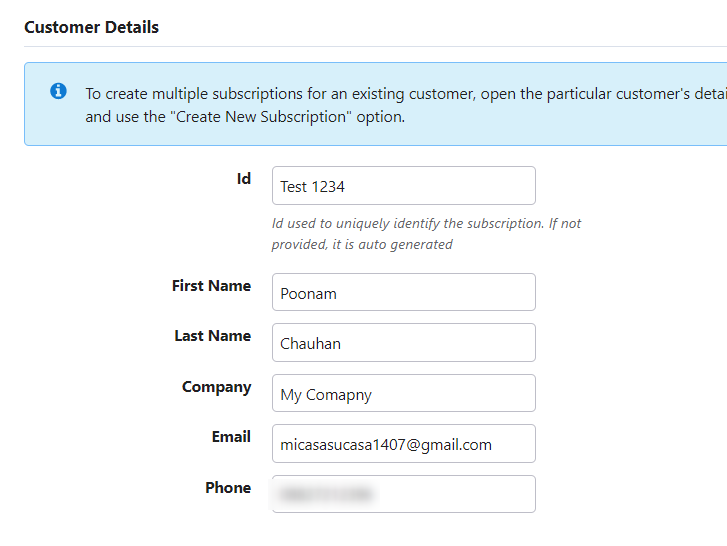Click into the First Name field
Viewport: 727px width, 546px height.
click(403, 293)
